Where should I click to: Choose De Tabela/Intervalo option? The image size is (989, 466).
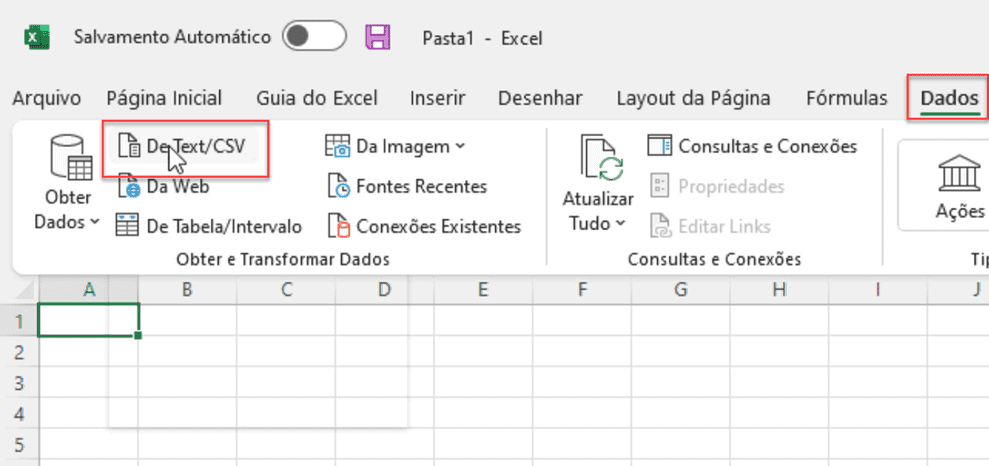click(x=209, y=226)
